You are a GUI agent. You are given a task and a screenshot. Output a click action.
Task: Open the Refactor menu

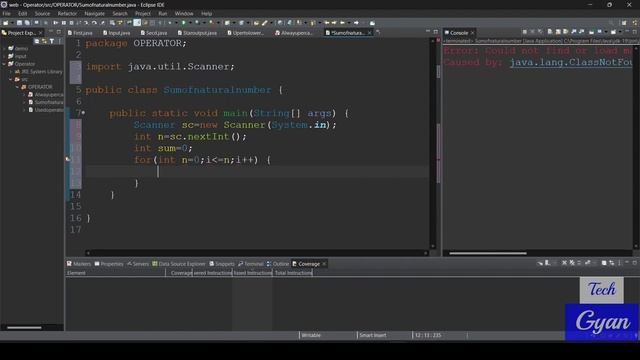coord(67,13)
